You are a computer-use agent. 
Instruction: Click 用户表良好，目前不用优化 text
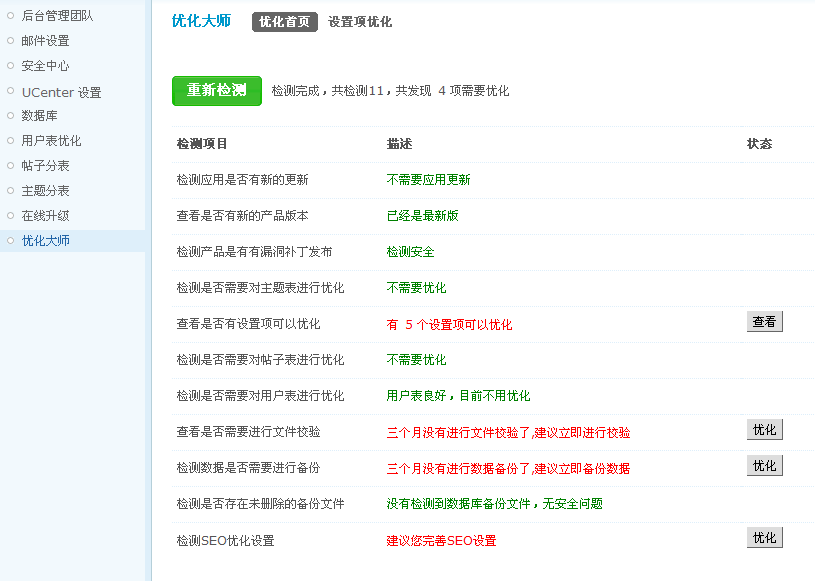click(458, 396)
